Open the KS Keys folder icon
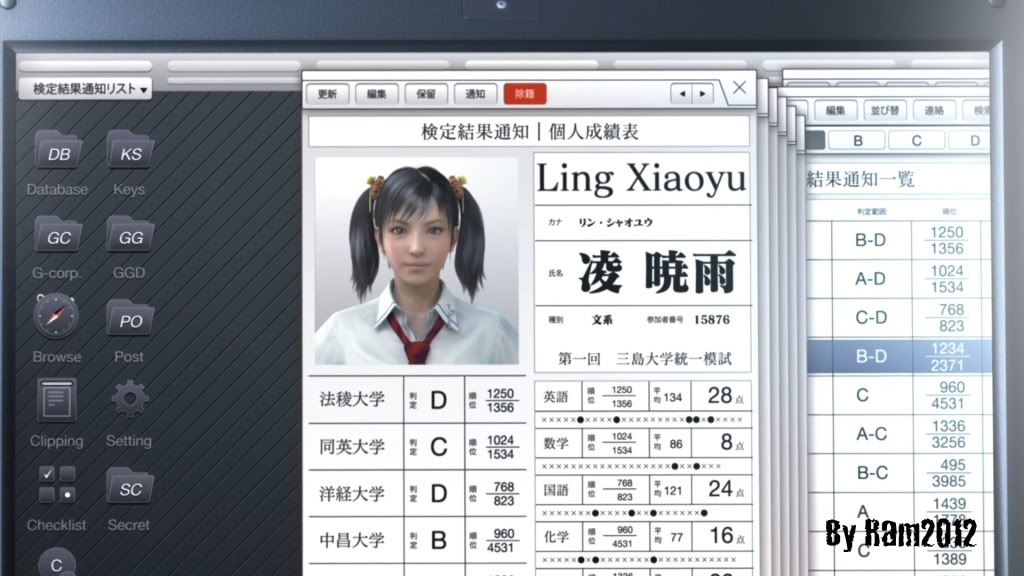Viewport: 1024px width, 576px height. pos(130,151)
